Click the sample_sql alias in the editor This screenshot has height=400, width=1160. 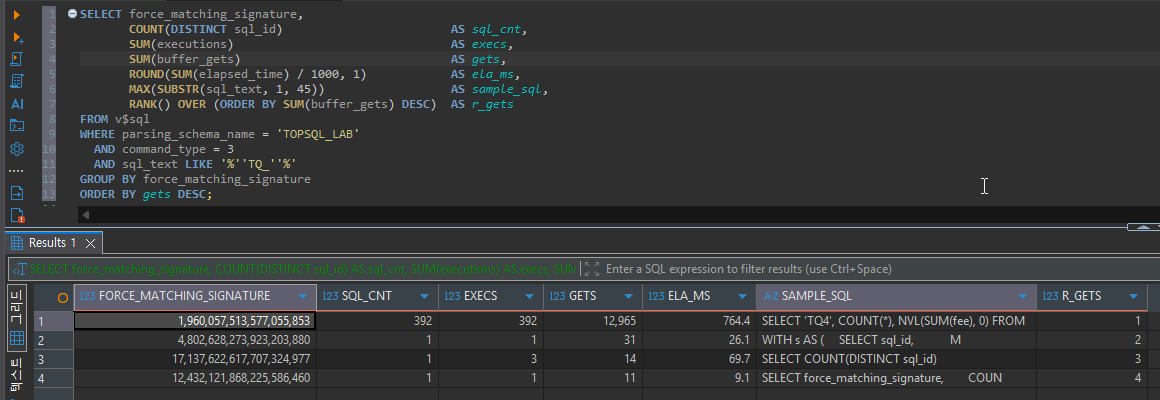pos(508,89)
